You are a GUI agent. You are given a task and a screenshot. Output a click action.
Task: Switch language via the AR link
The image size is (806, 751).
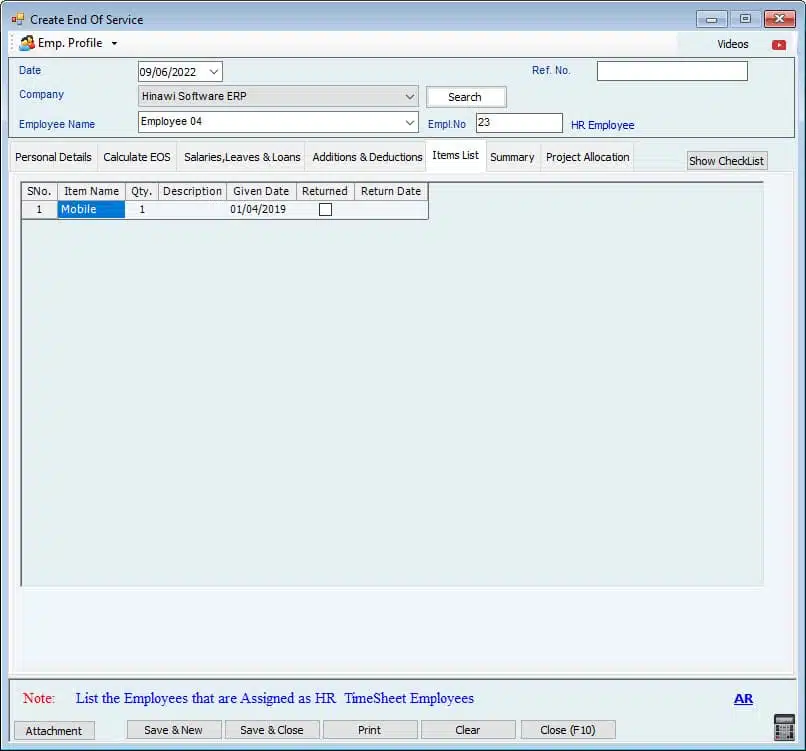743,699
